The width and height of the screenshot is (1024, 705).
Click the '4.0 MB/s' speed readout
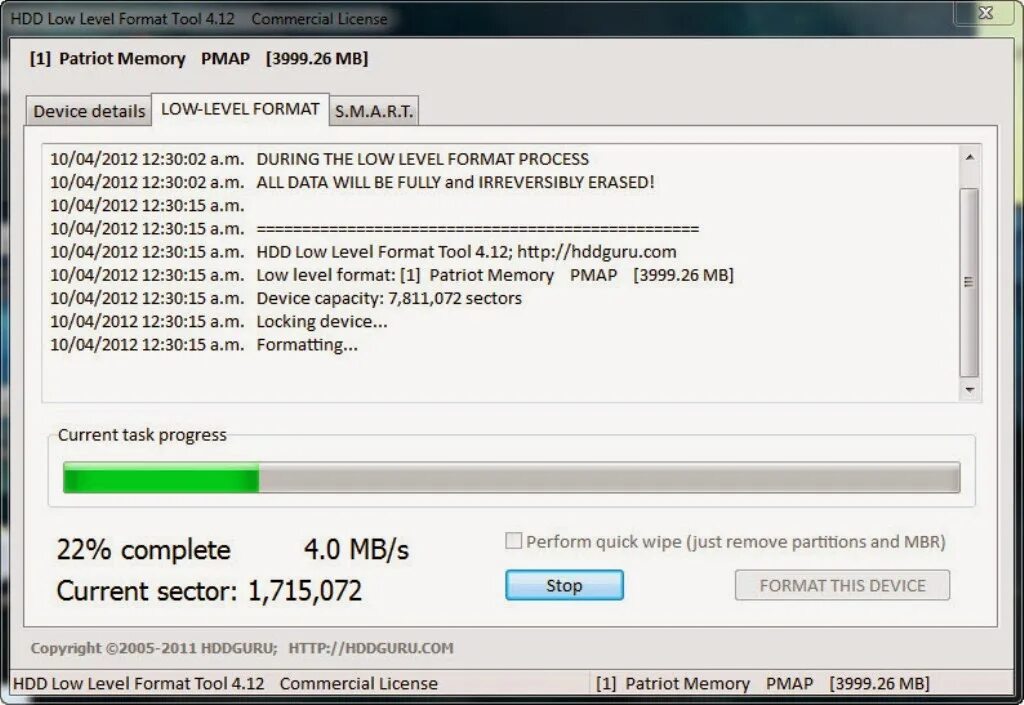tap(357, 550)
